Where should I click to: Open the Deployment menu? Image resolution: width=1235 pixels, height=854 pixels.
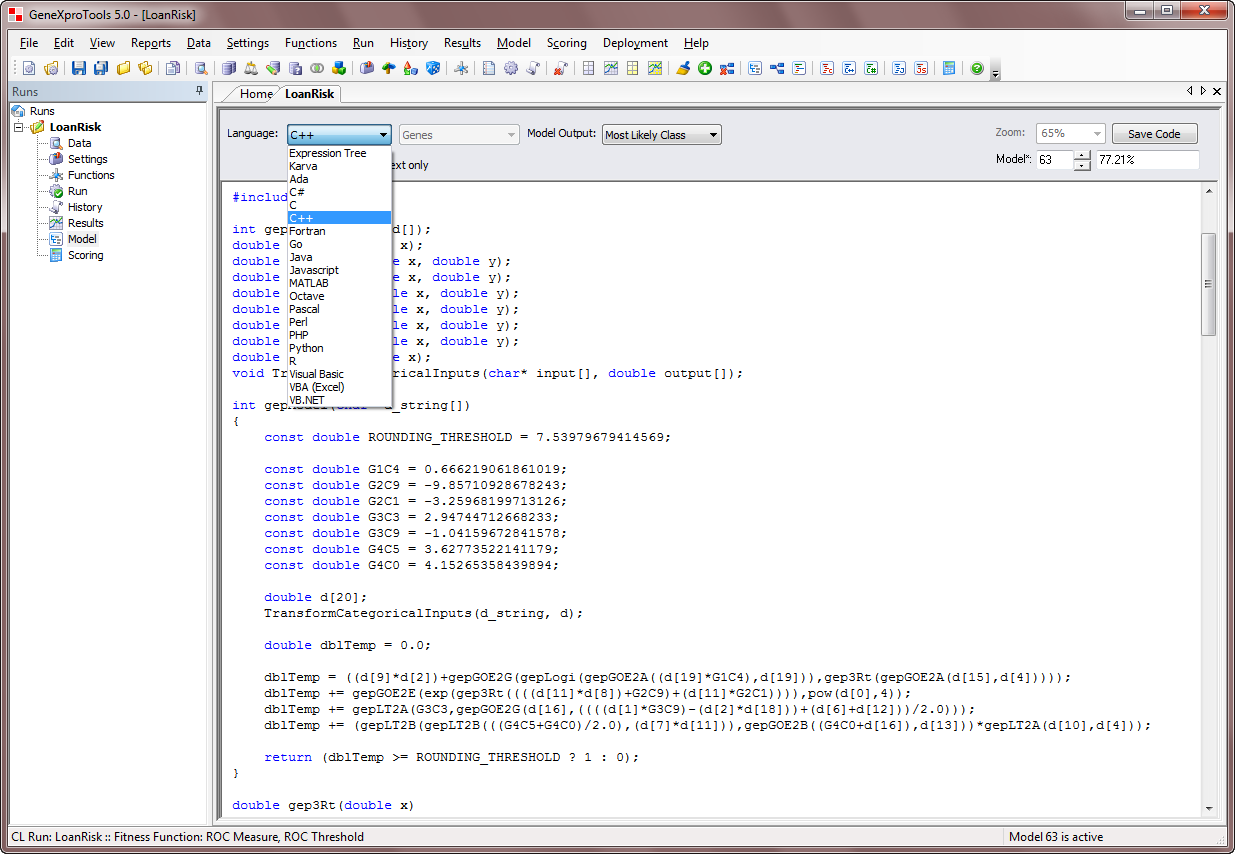pos(635,43)
